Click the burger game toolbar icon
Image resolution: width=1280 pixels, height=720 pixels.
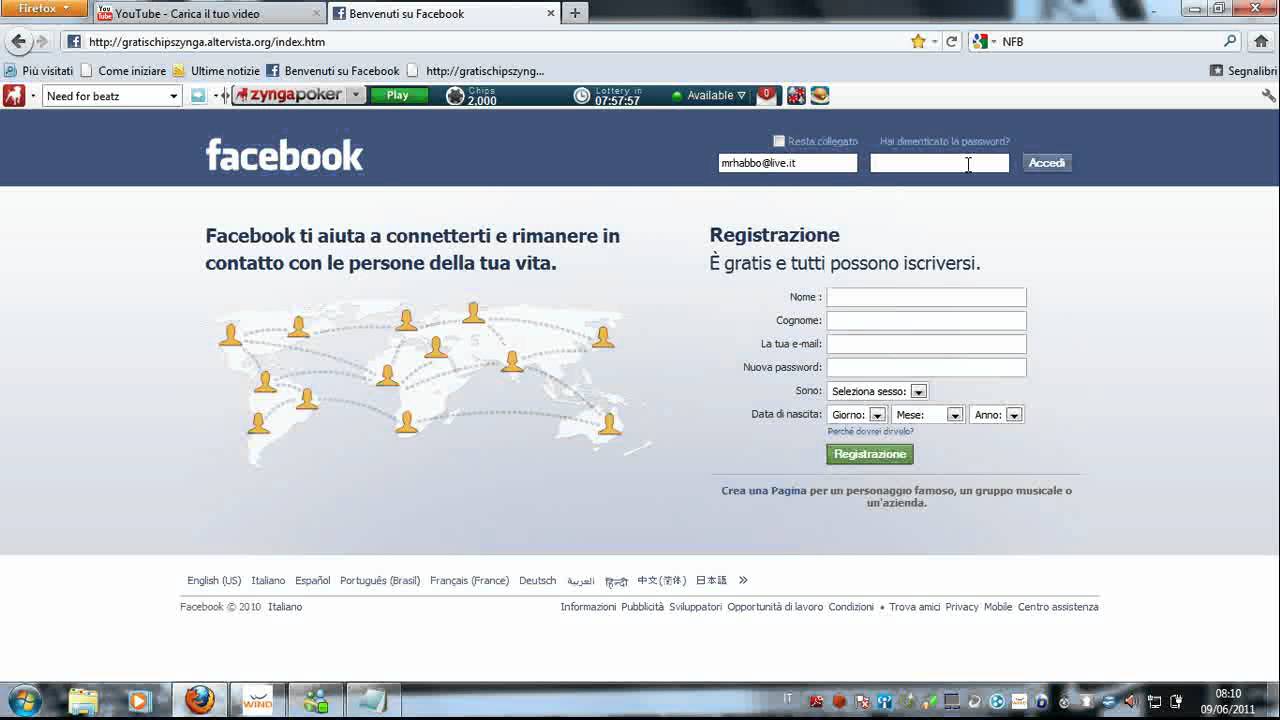820,96
